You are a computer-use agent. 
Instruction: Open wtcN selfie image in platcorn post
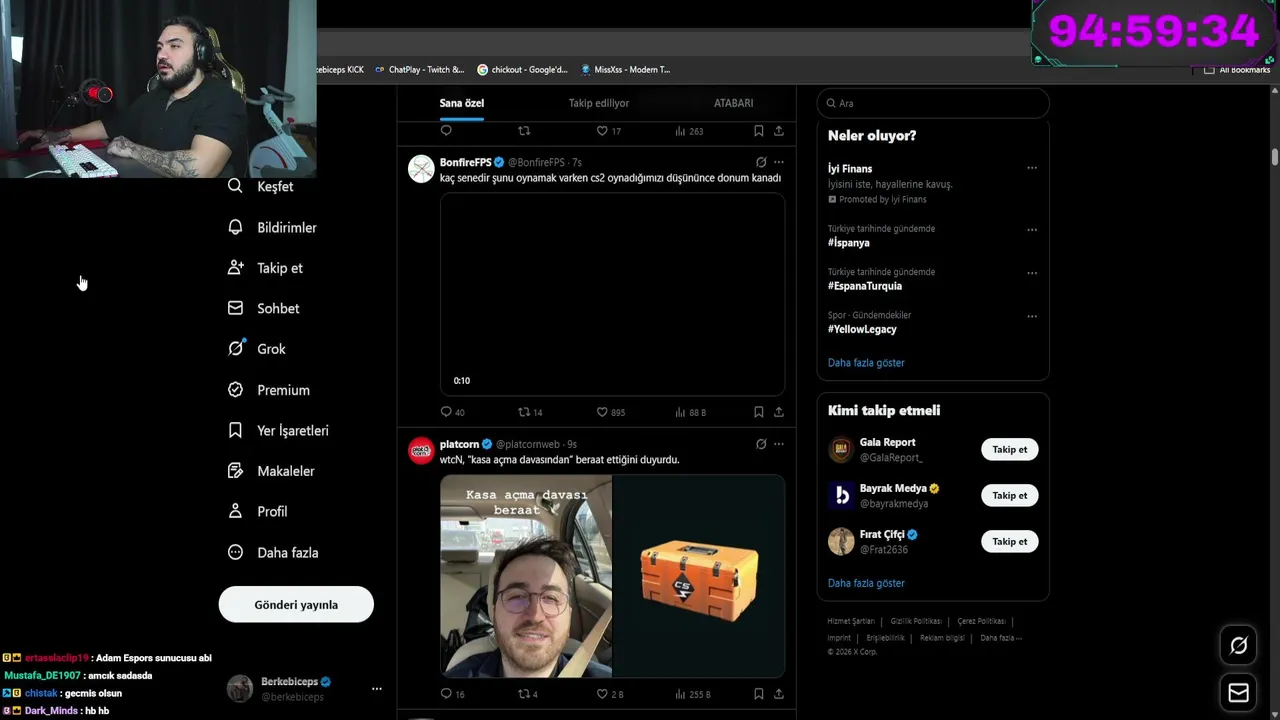pos(526,576)
